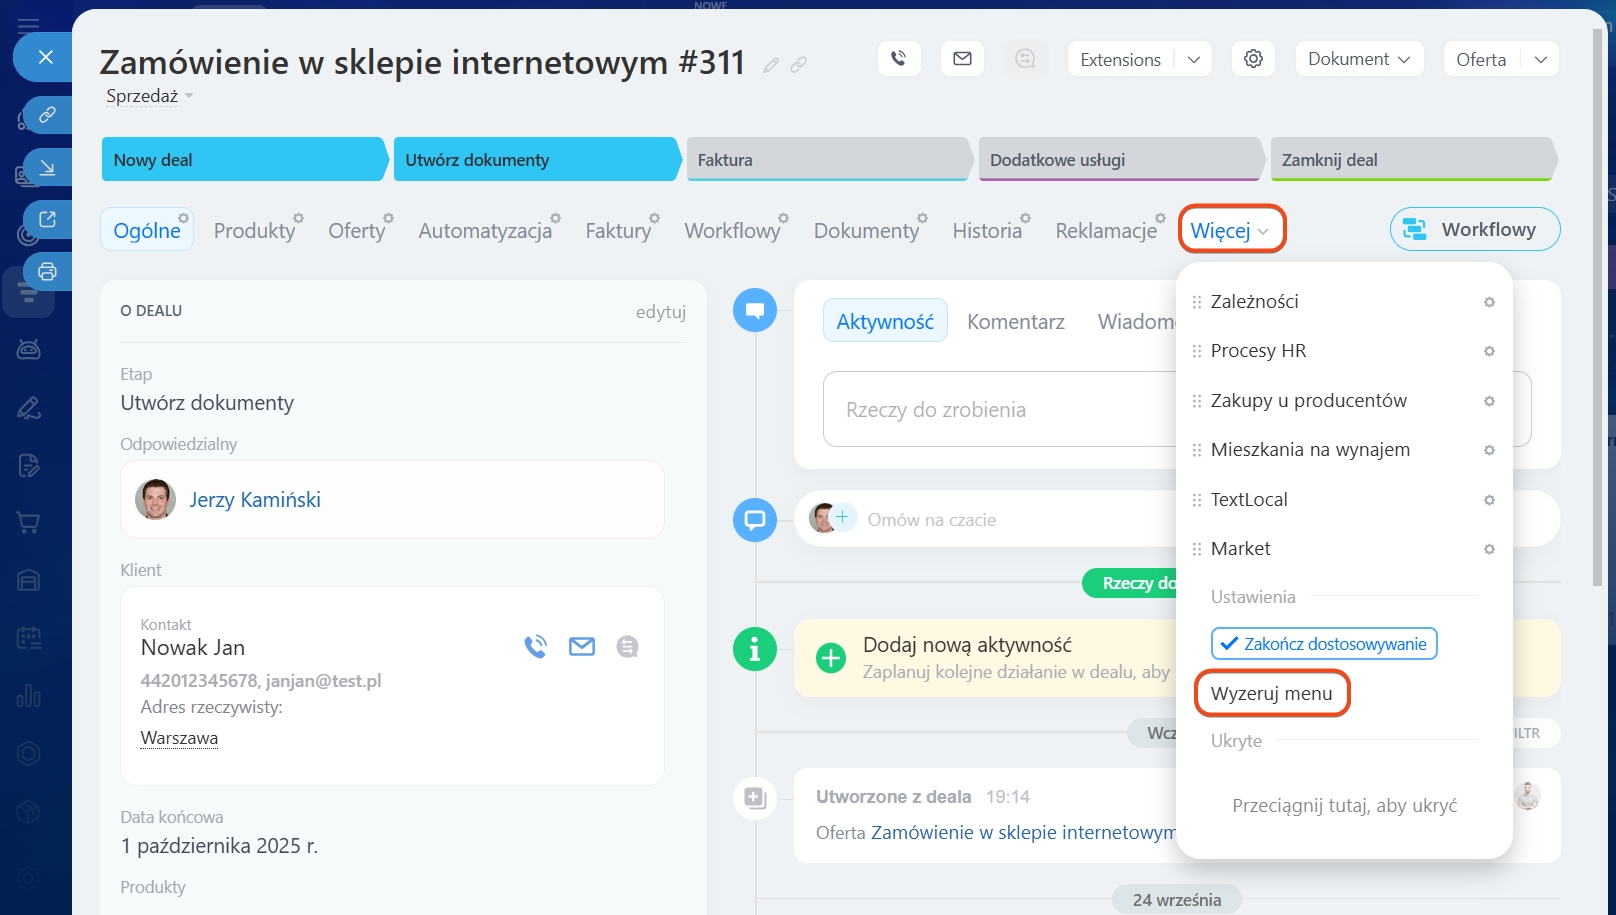Image resolution: width=1616 pixels, height=915 pixels.
Task: Open the settings gear in header
Action: (1253, 59)
